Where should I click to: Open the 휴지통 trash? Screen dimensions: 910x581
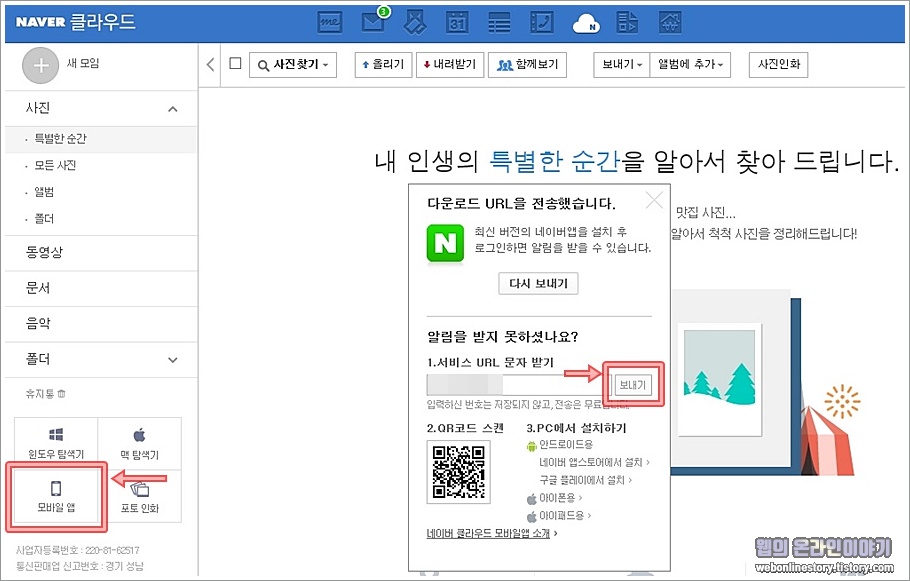pyautogui.click(x=45, y=394)
